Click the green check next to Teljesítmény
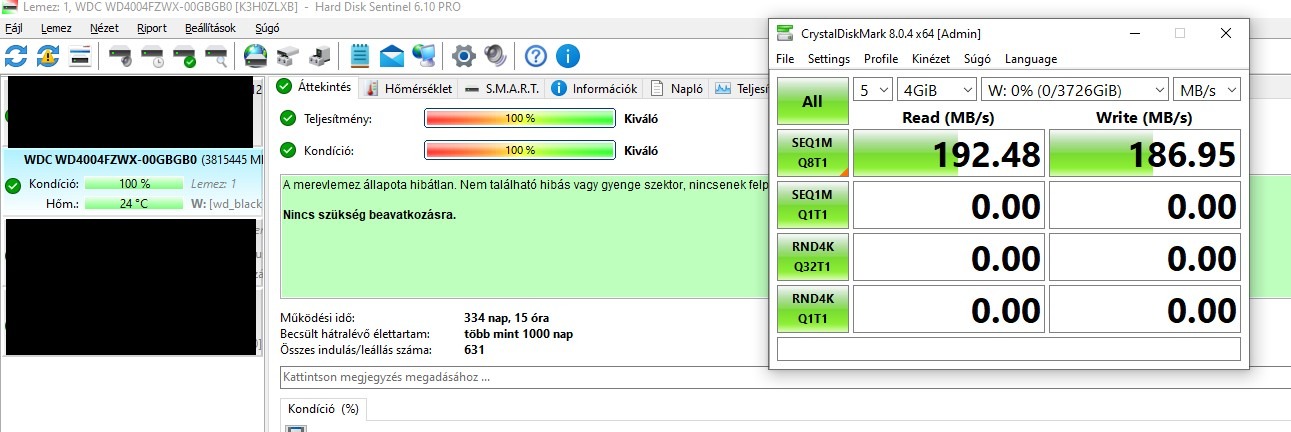Viewport: 1291px width, 432px height. (289, 118)
